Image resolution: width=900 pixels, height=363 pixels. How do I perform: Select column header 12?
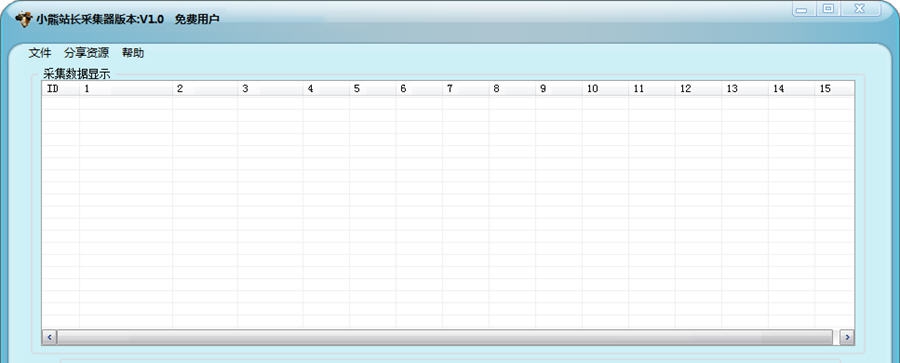pyautogui.click(x=698, y=88)
